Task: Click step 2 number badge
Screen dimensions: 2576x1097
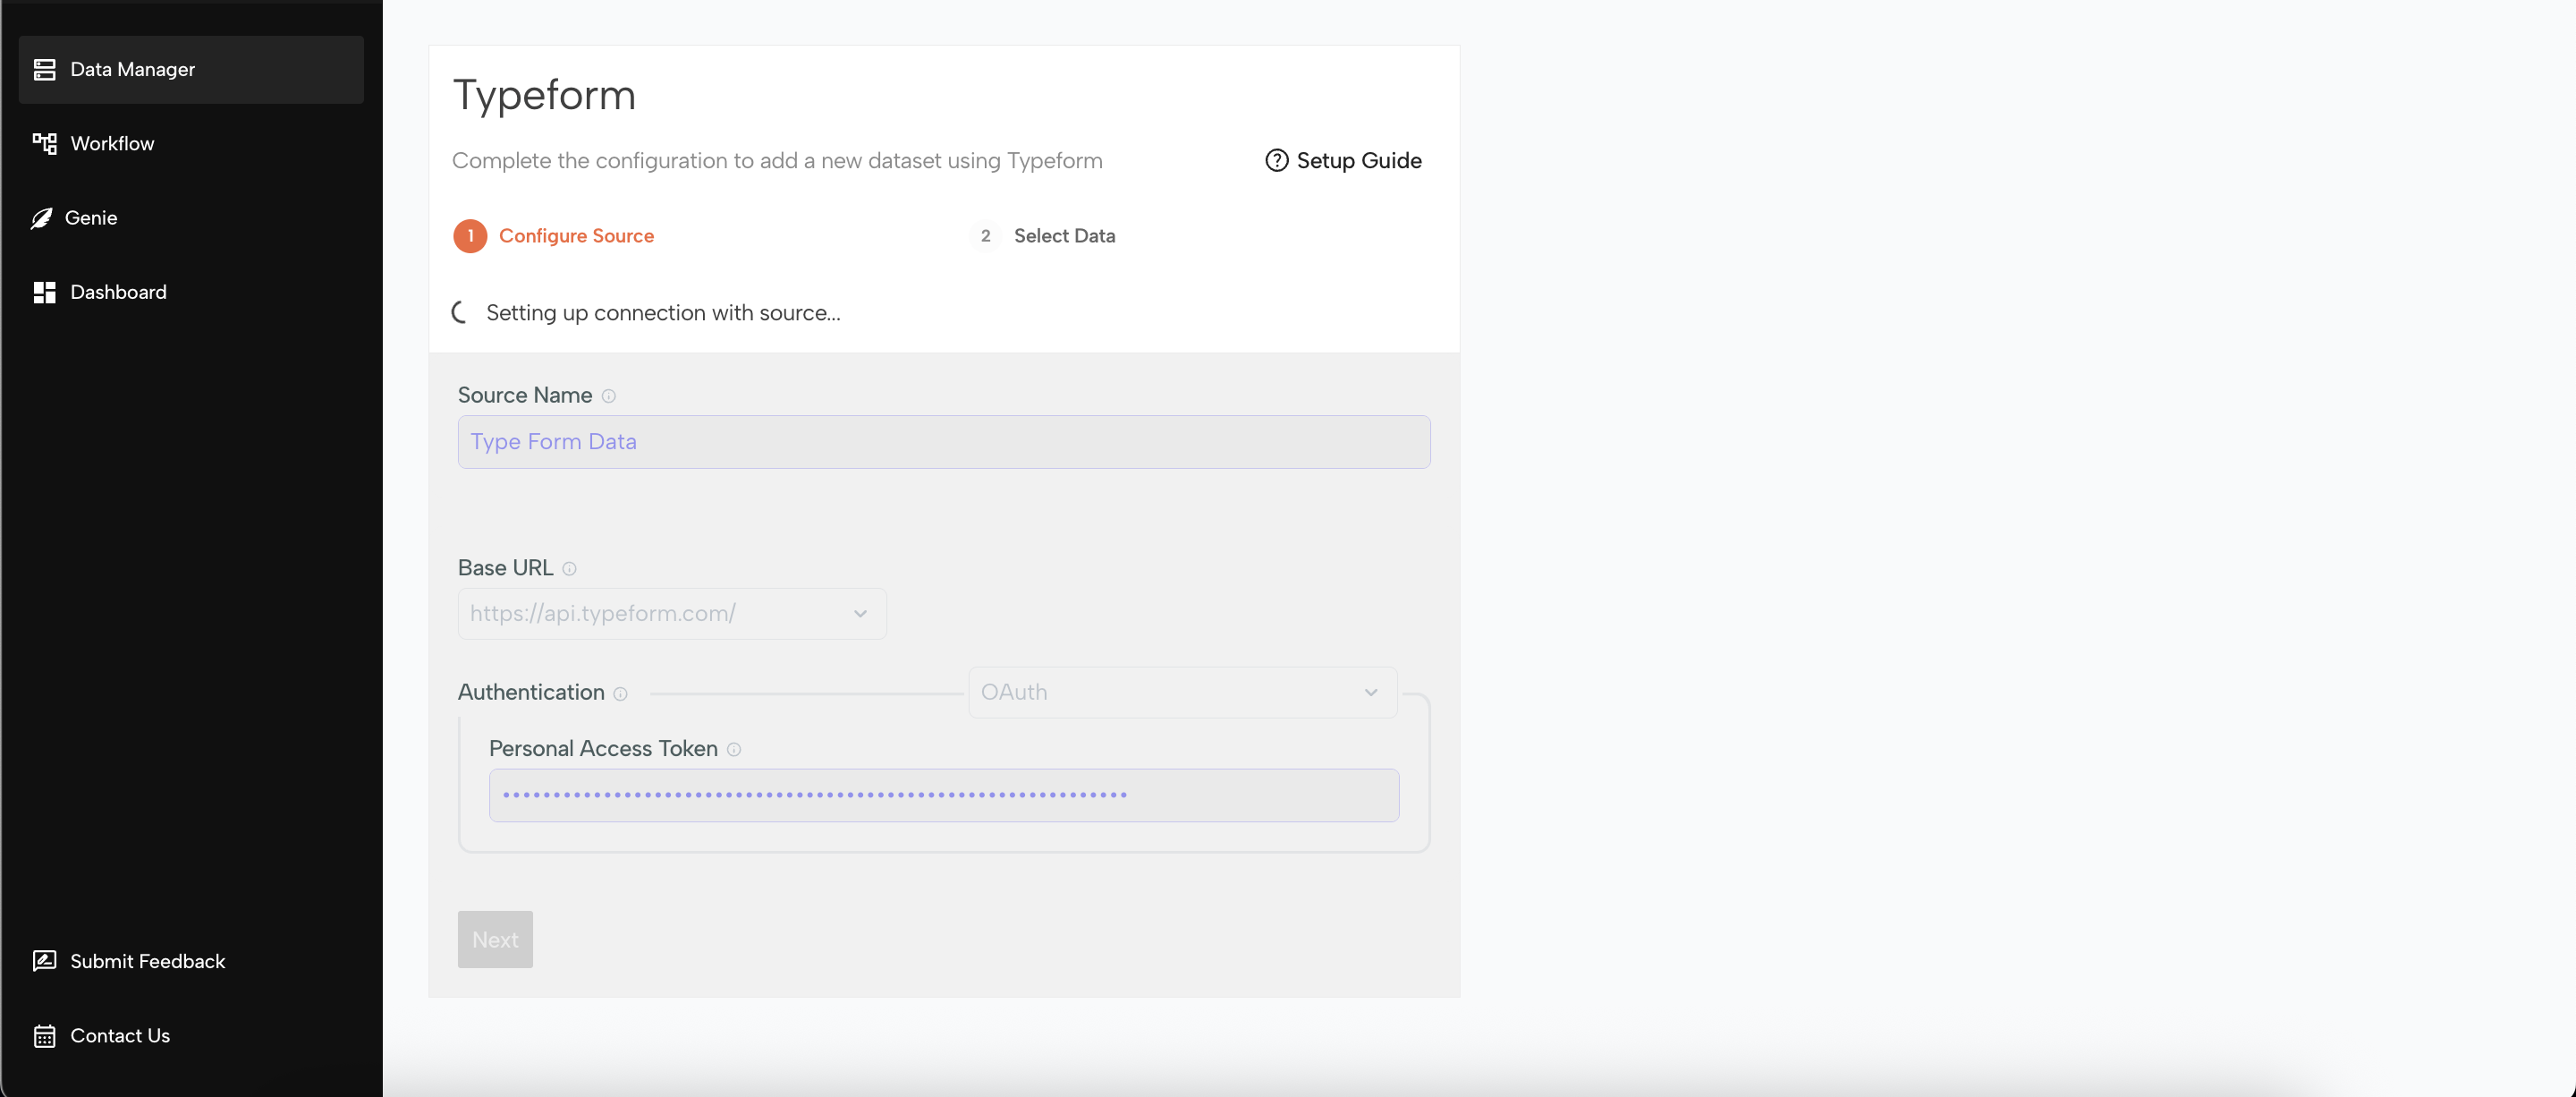Action: [985, 236]
